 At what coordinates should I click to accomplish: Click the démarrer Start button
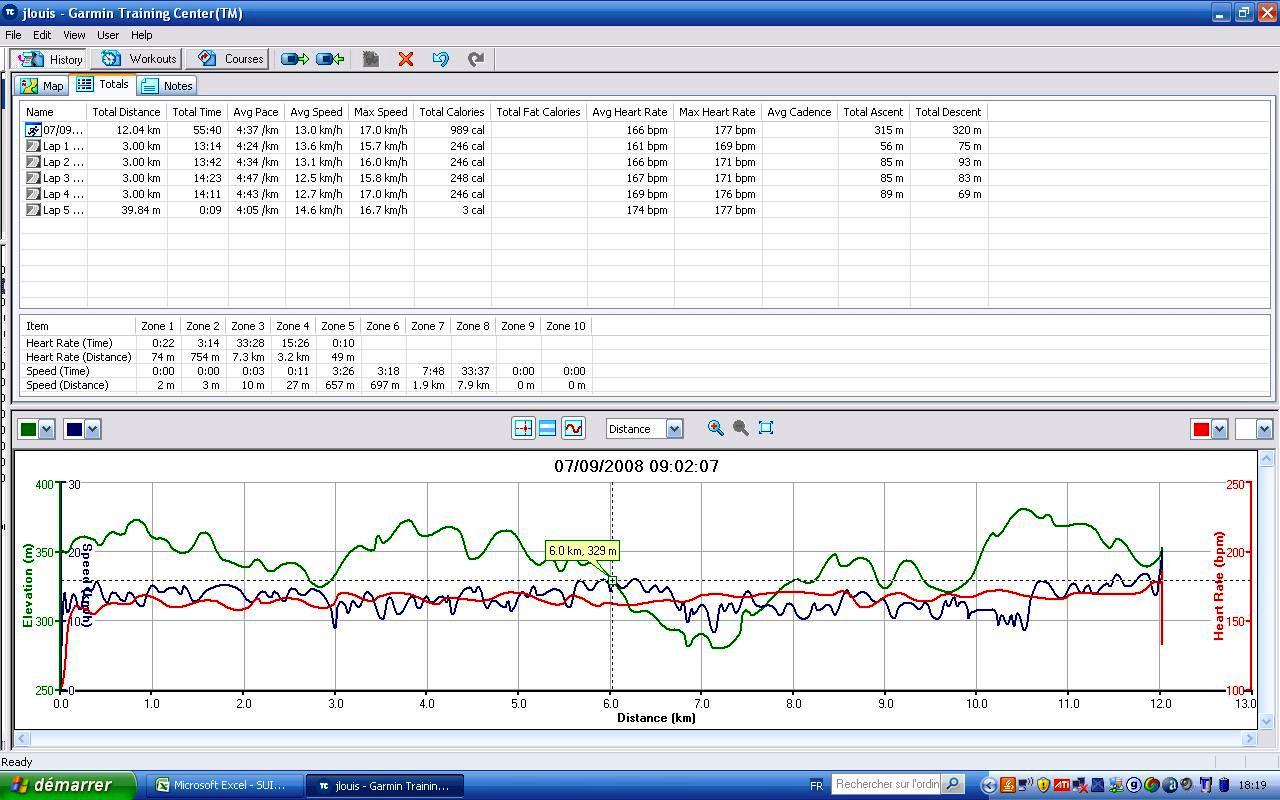[67, 785]
